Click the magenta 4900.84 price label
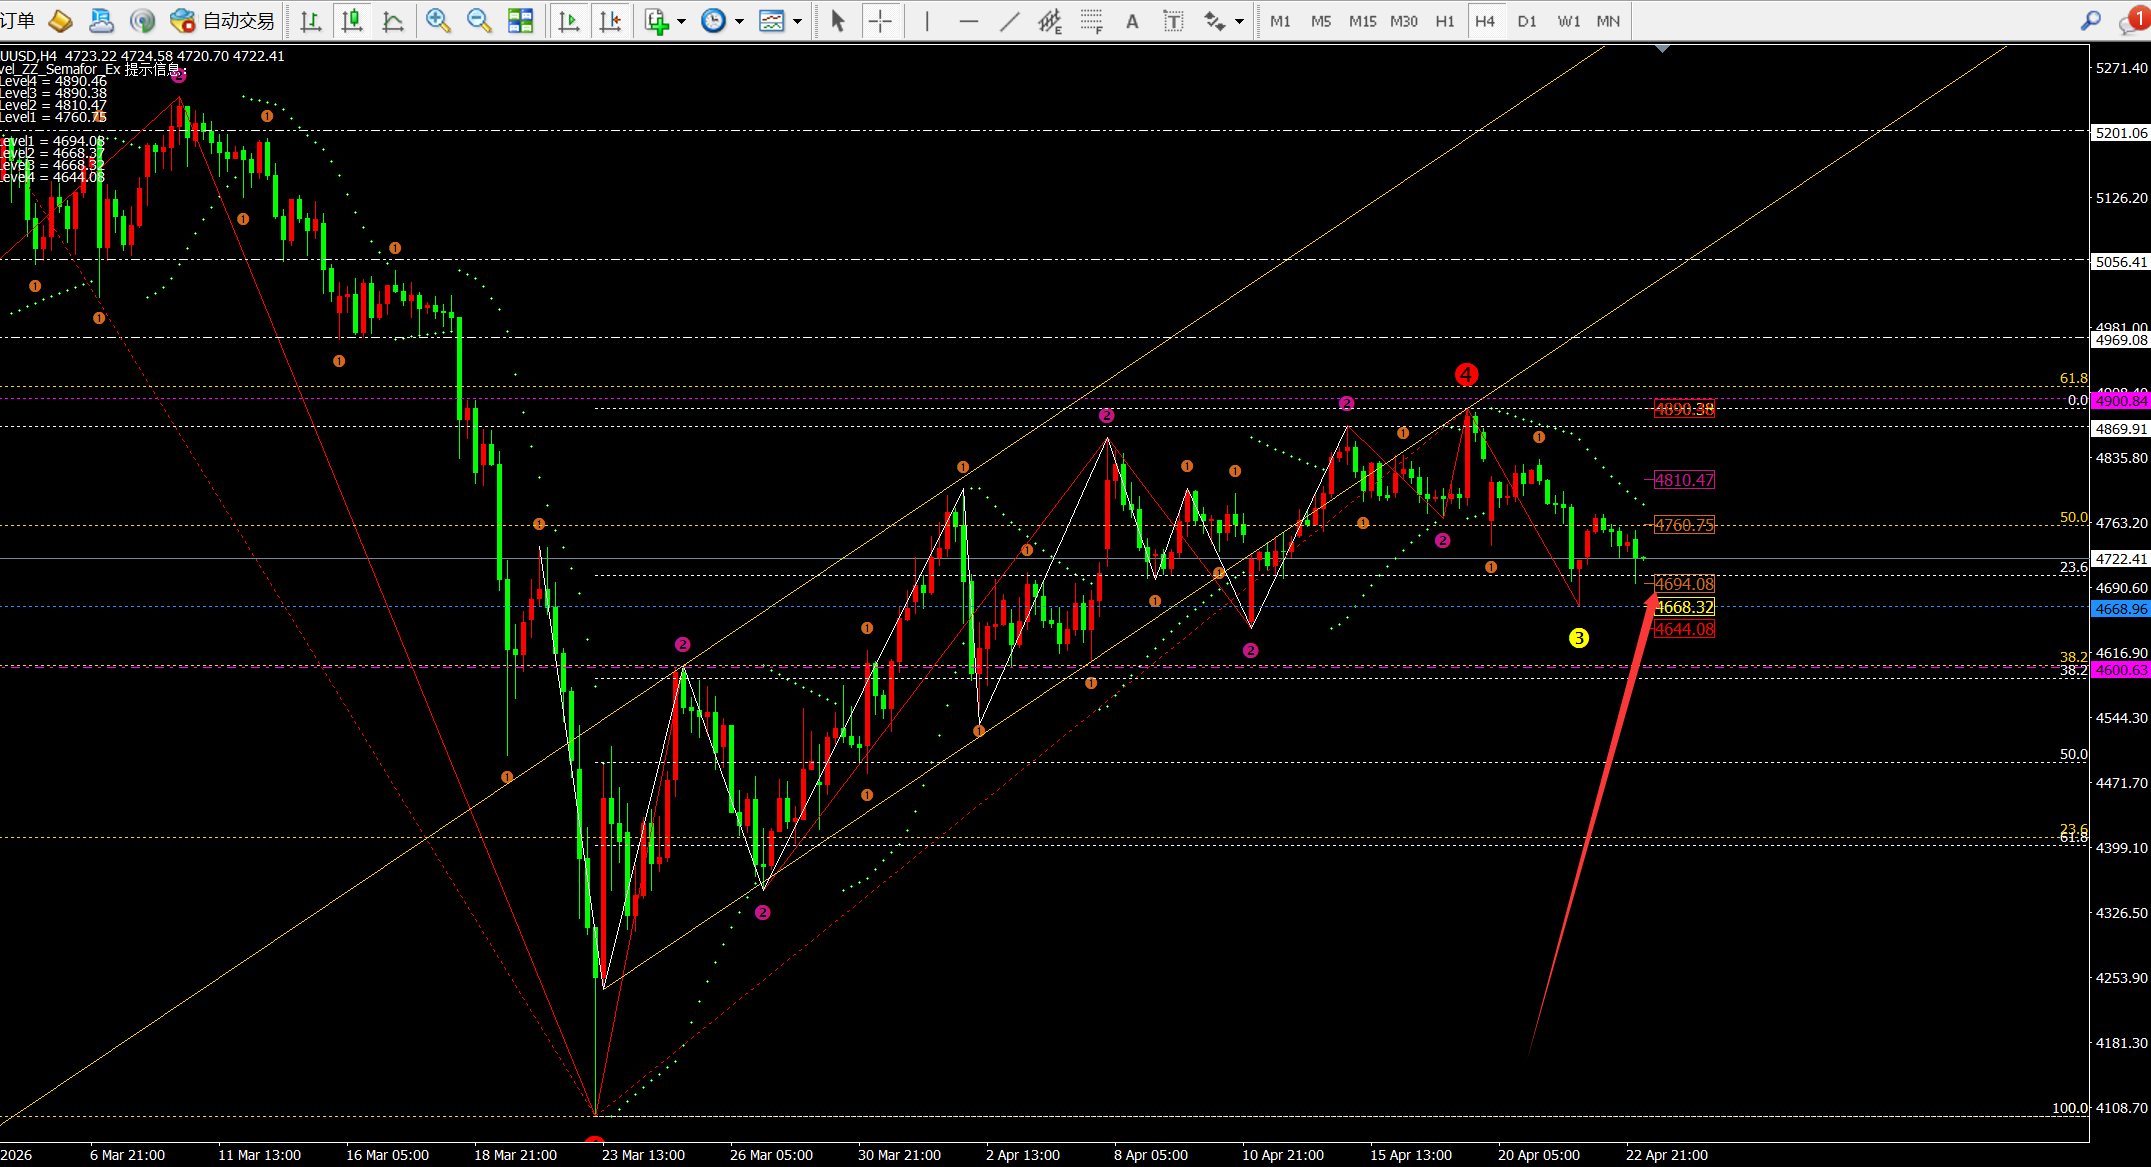Screen dimensions: 2151x1167 point(2120,401)
